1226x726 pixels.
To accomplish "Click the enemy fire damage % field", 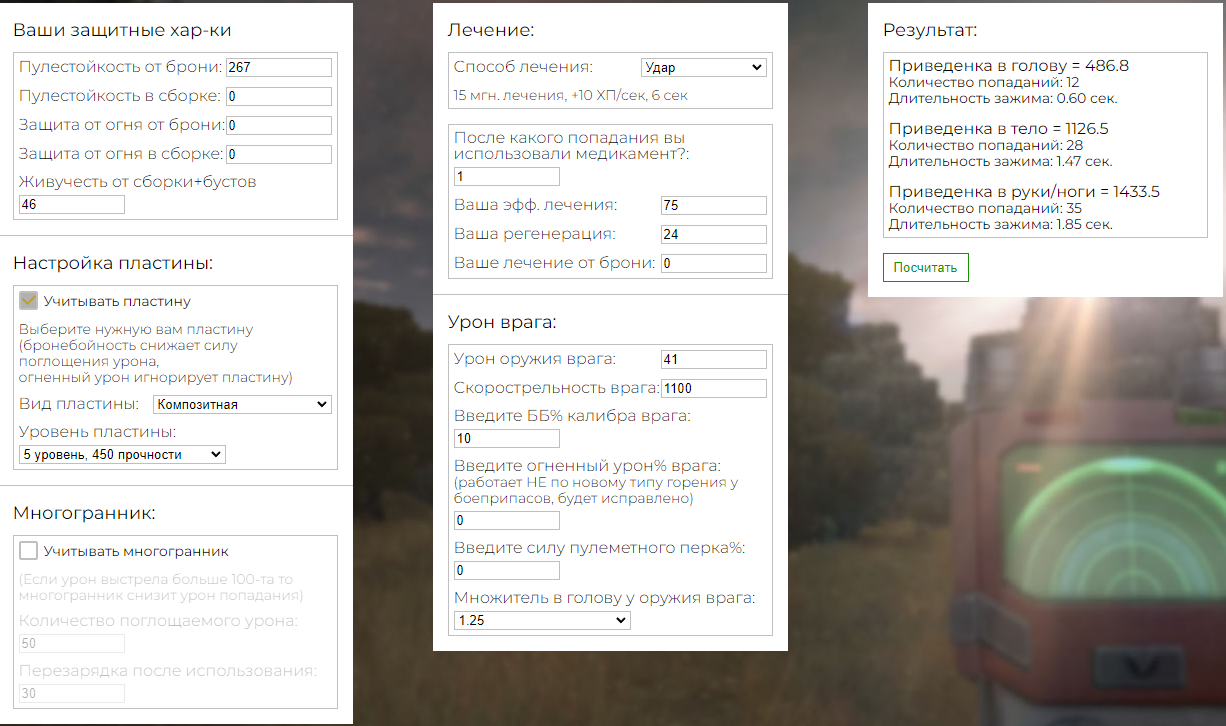I will pyautogui.click(x=507, y=520).
